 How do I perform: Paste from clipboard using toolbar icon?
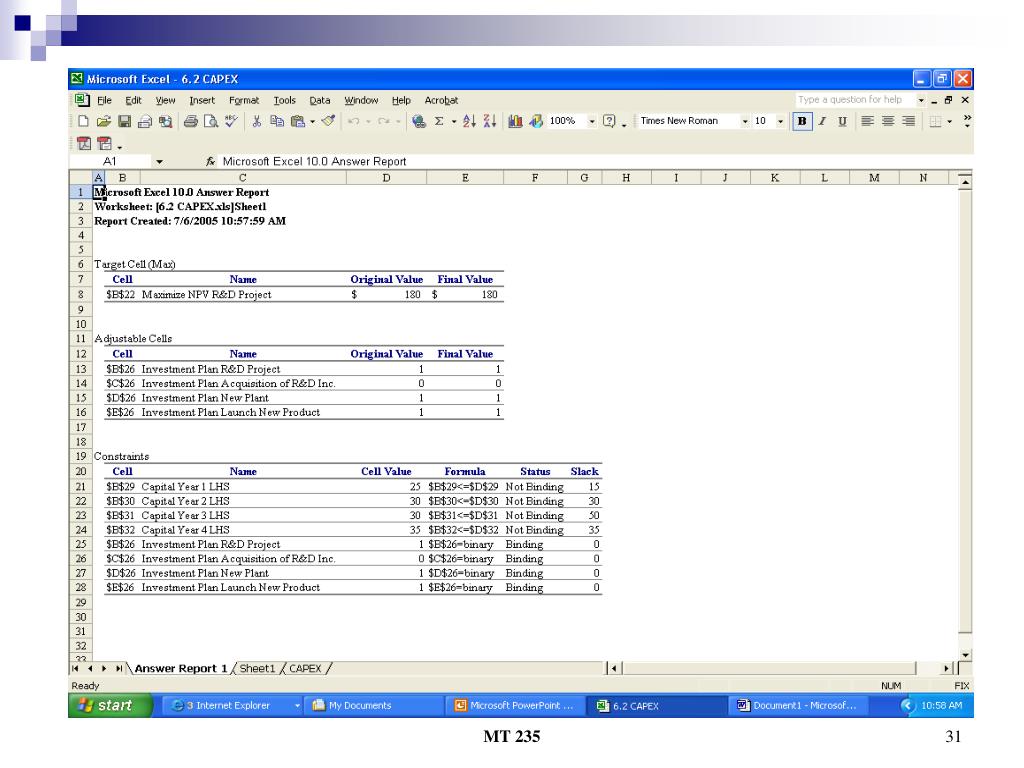tap(298, 121)
